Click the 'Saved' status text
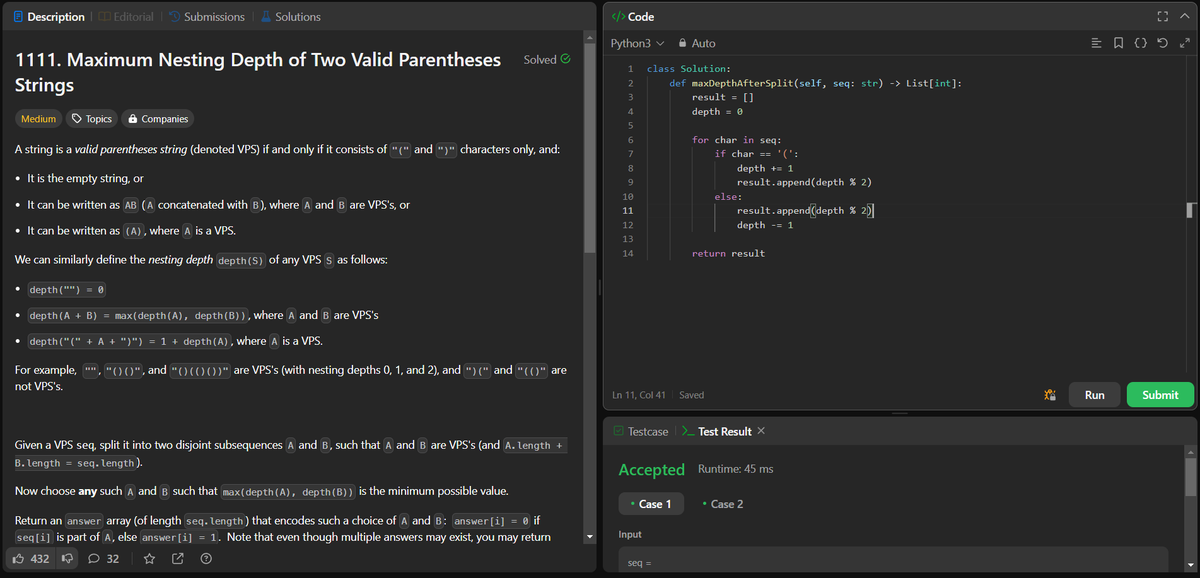The image size is (1200, 578). (x=692, y=395)
